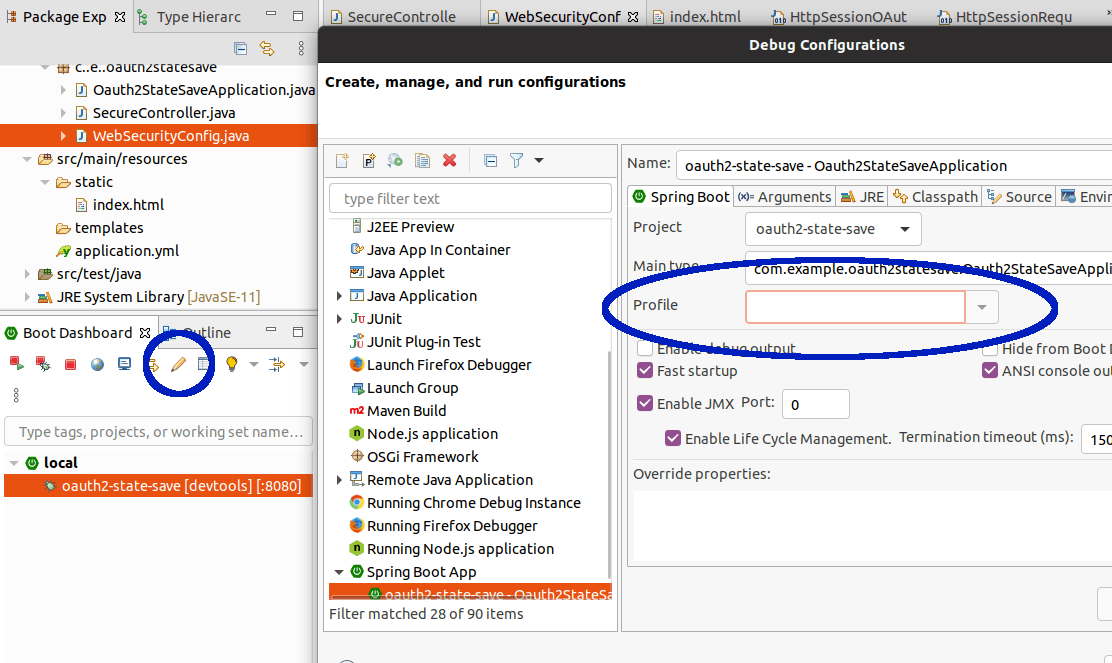Collapse all launch configuration types
Image resolution: width=1112 pixels, height=663 pixels.
[492, 160]
